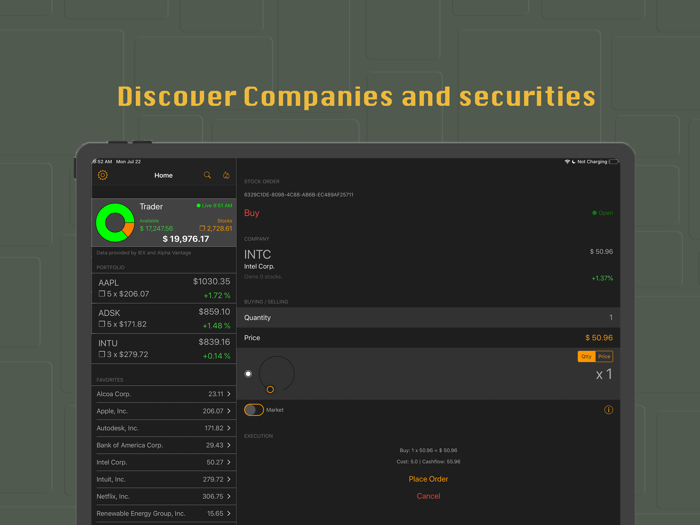Expand Netflix, Inc. favorite chevron
Viewport: 700px width, 525px height.
[x=229, y=496]
